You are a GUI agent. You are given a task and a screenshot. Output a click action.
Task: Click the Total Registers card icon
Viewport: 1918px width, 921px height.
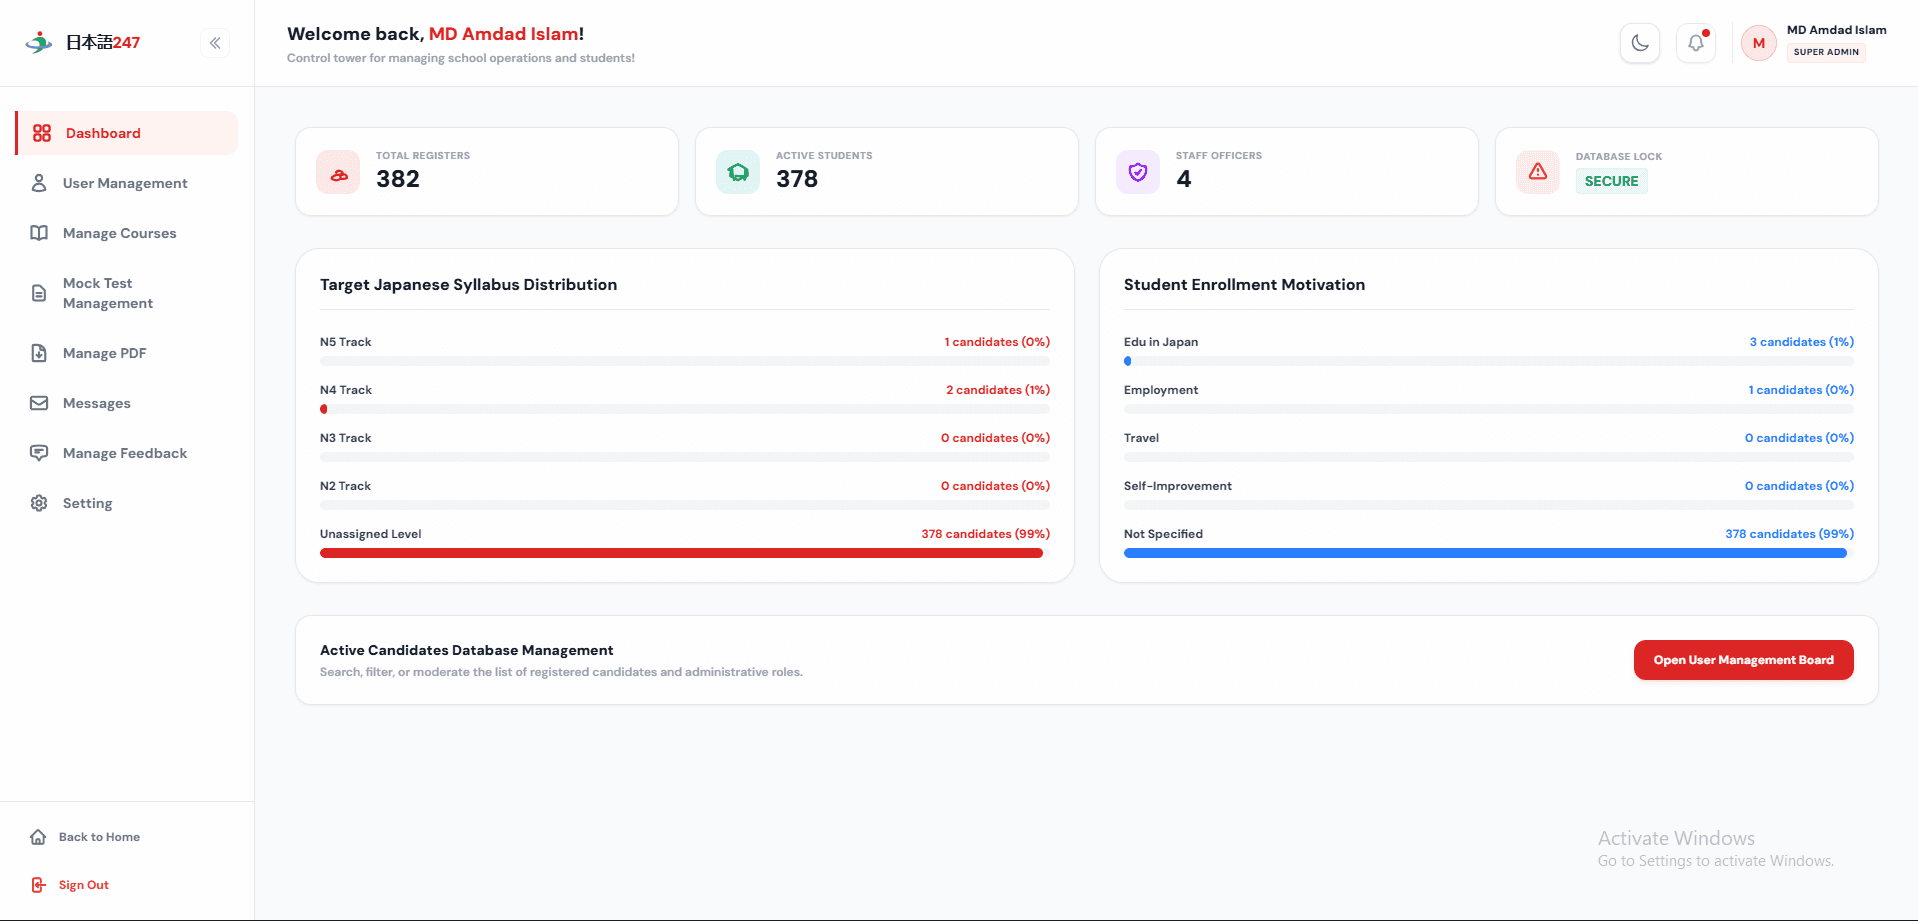pyautogui.click(x=338, y=172)
